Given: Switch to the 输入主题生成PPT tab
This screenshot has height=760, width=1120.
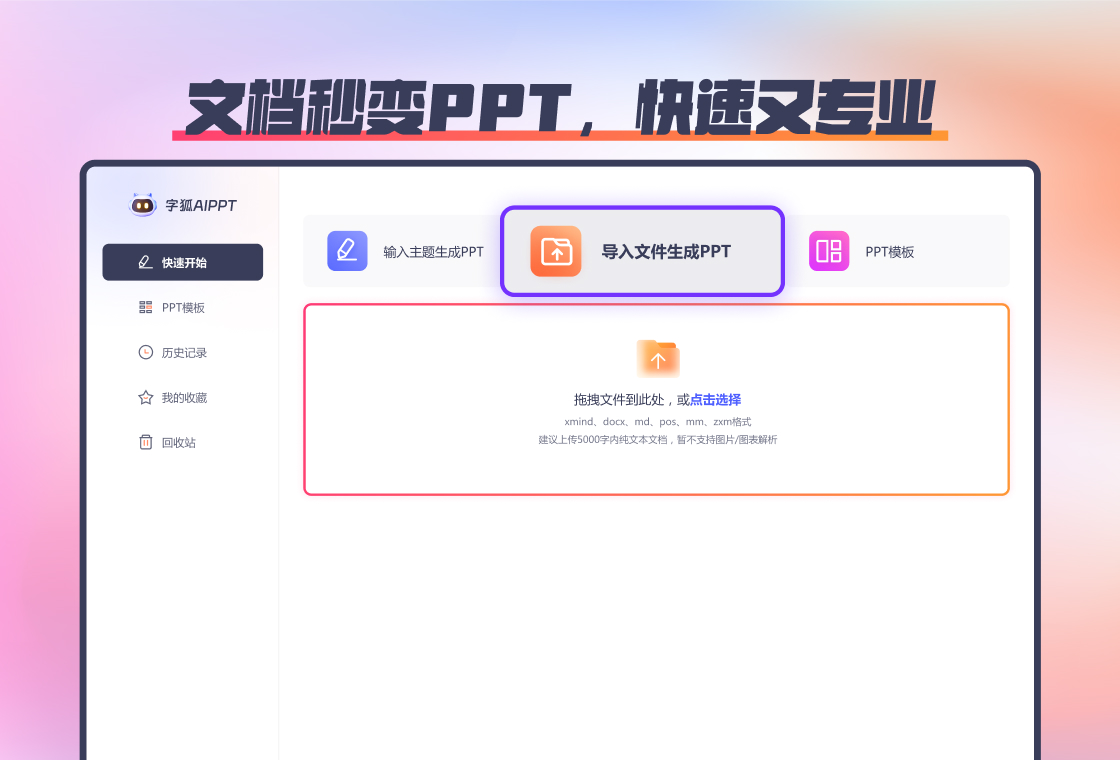Looking at the screenshot, I should tap(415, 251).
